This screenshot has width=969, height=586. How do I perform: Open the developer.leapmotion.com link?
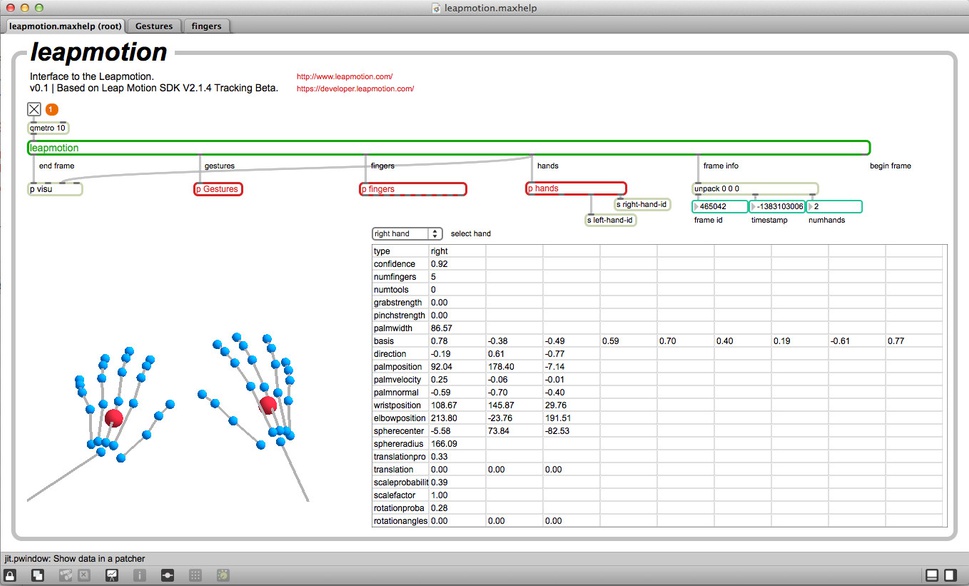point(355,88)
